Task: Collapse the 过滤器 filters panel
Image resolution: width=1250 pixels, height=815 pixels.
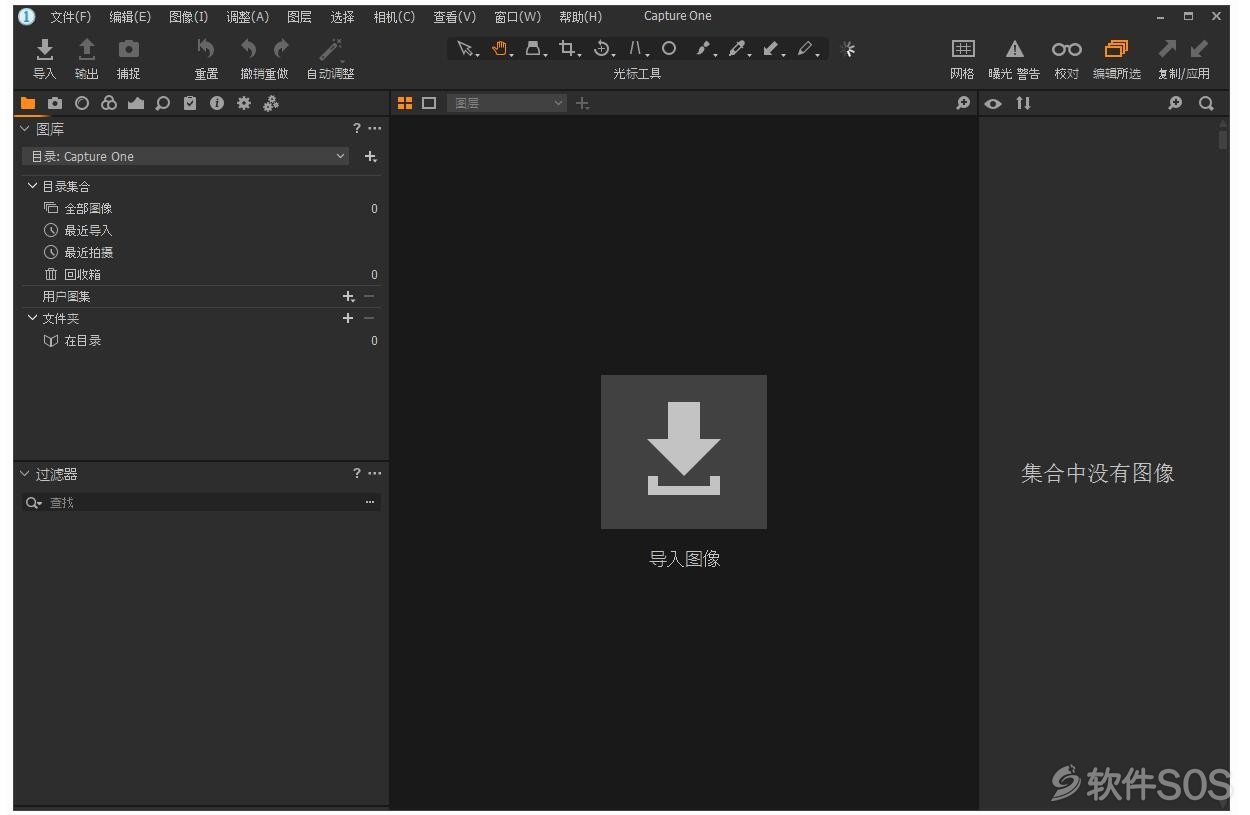Action: pos(25,473)
